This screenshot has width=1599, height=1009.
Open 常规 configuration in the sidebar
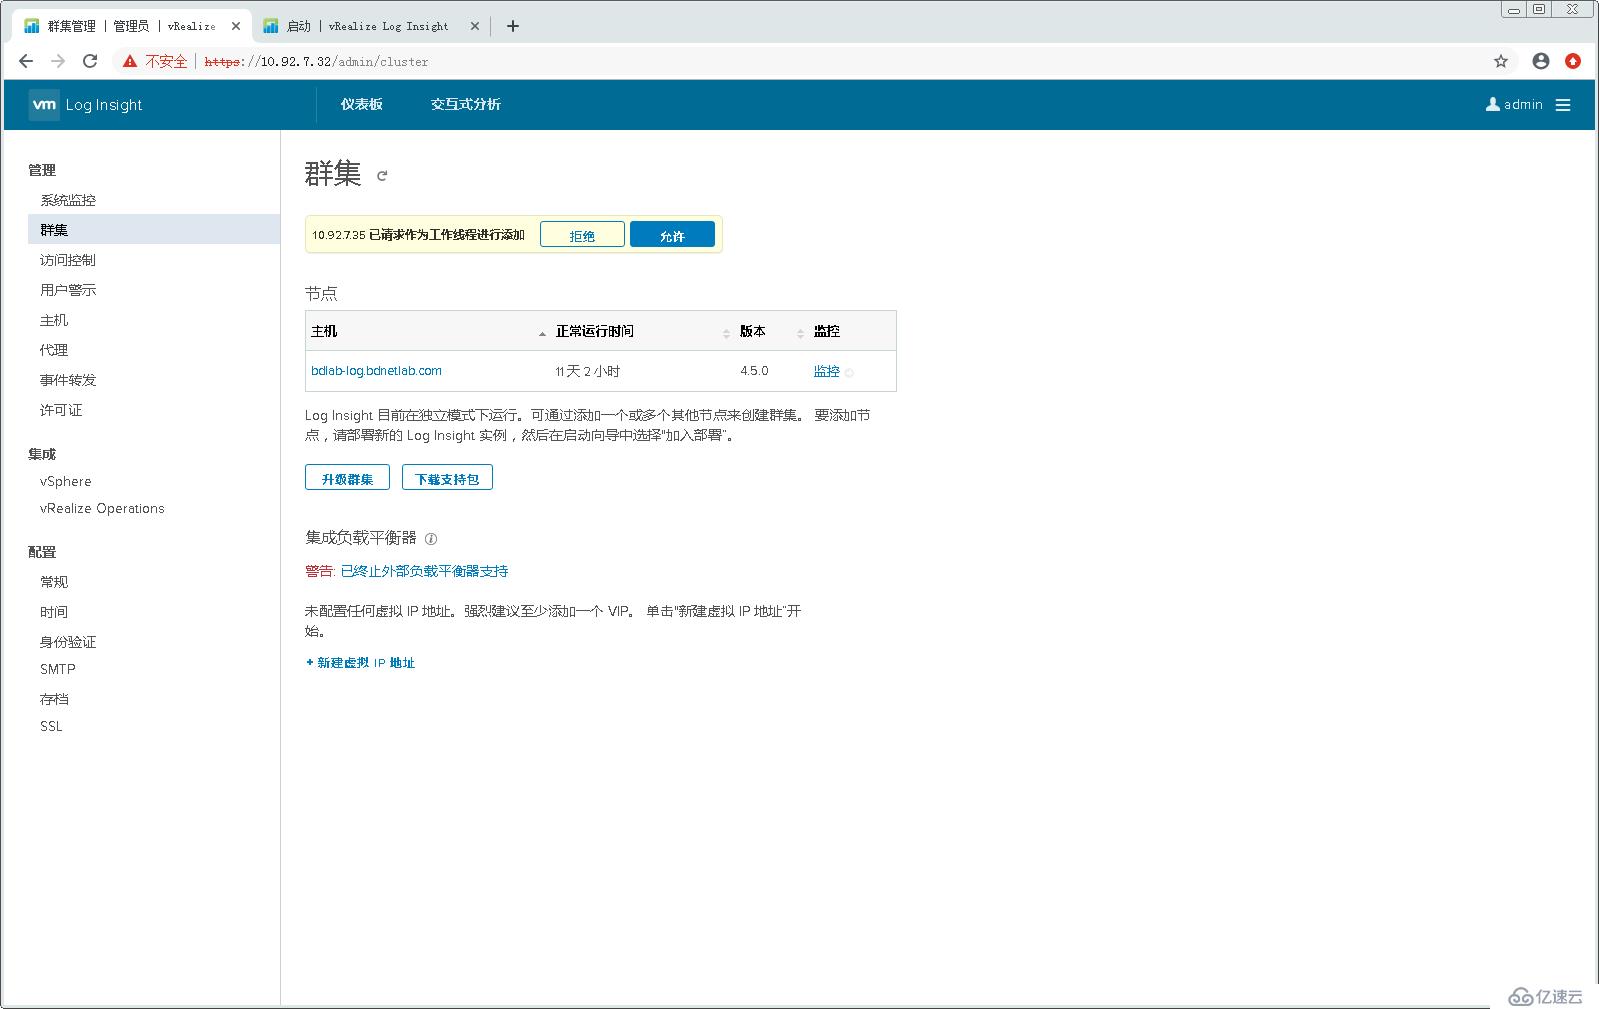[x=54, y=582]
